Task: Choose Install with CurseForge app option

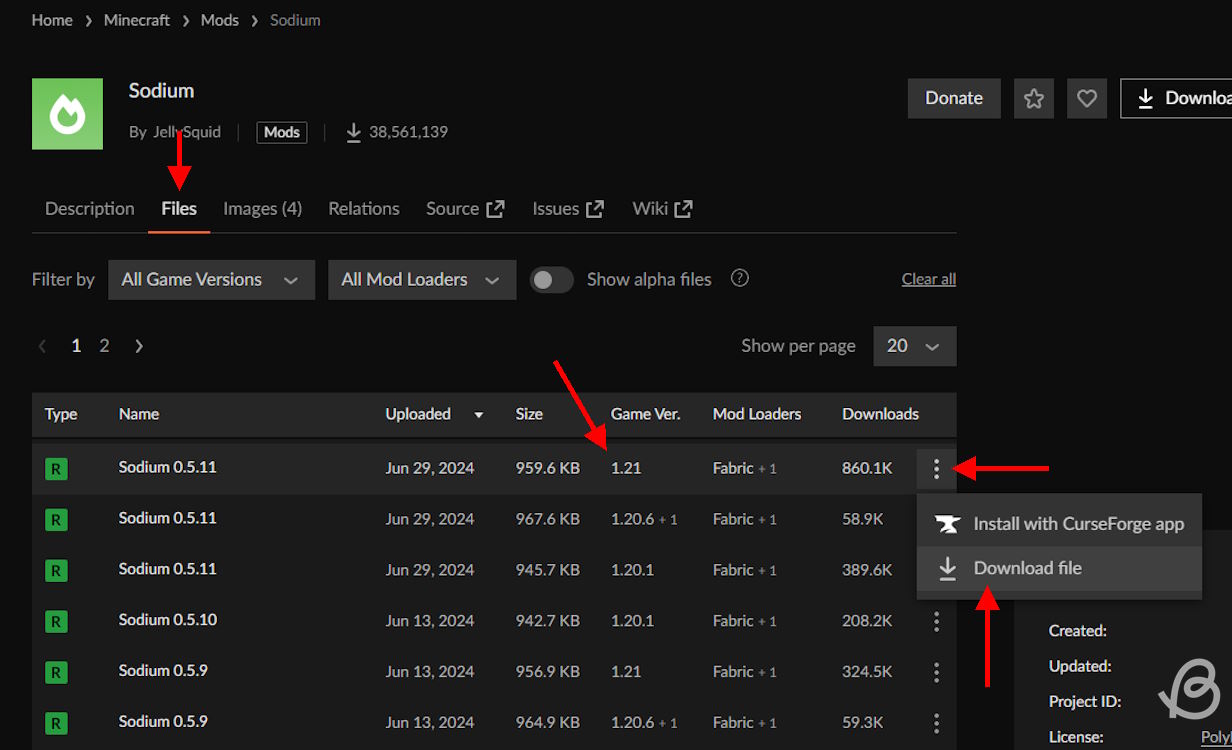Action: [1078, 524]
